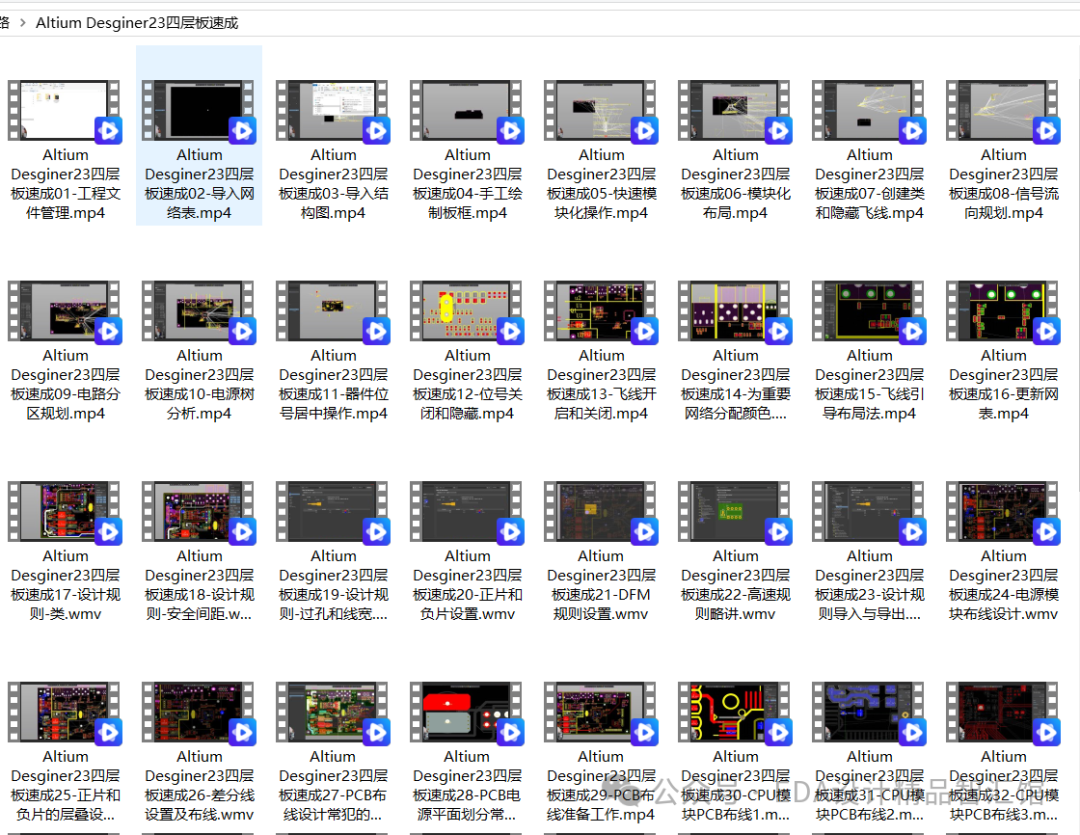Click the 24-电源模块布线设计.wmv file icon
Image resolution: width=1080 pixels, height=835 pixels.
(1003, 512)
